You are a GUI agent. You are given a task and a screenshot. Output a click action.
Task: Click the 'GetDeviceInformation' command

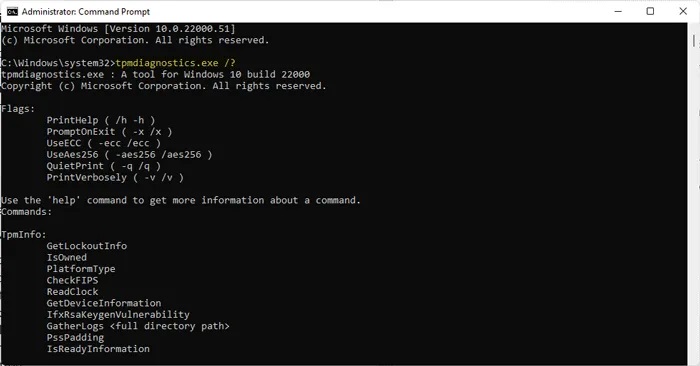[x=104, y=303]
